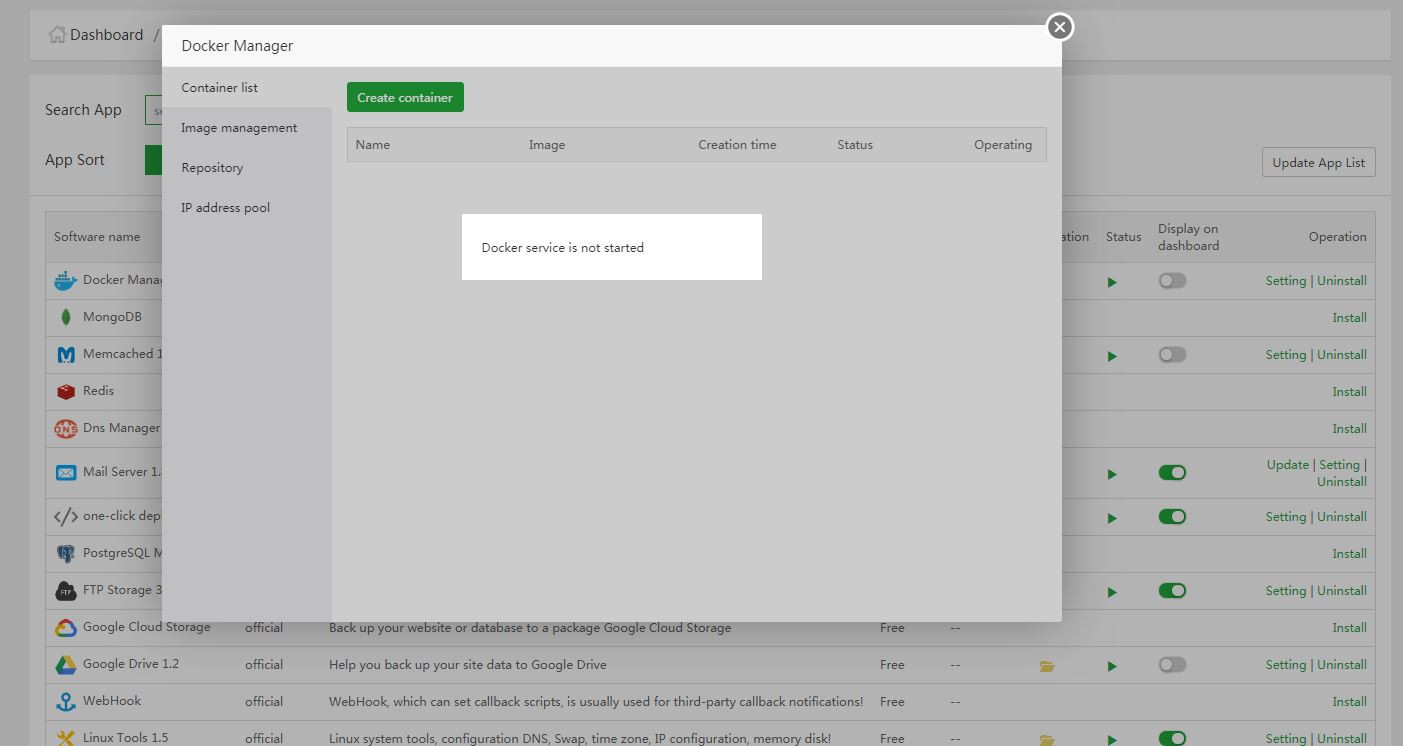Click the Mail Server envelope icon
Screen dimensions: 1403x746
tap(64, 471)
